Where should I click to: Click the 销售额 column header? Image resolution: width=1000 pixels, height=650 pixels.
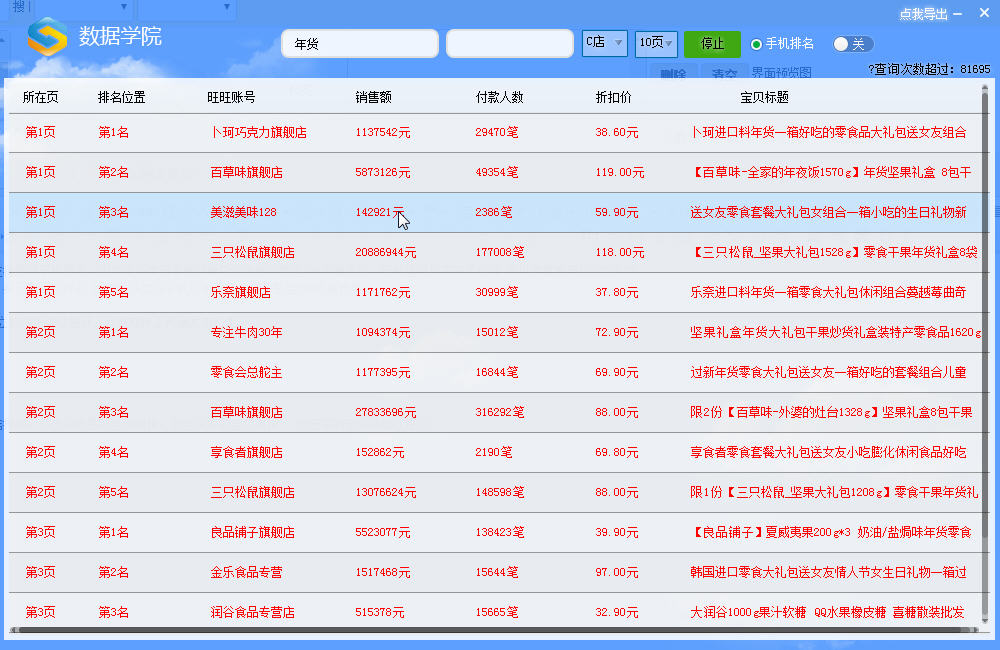(x=373, y=97)
